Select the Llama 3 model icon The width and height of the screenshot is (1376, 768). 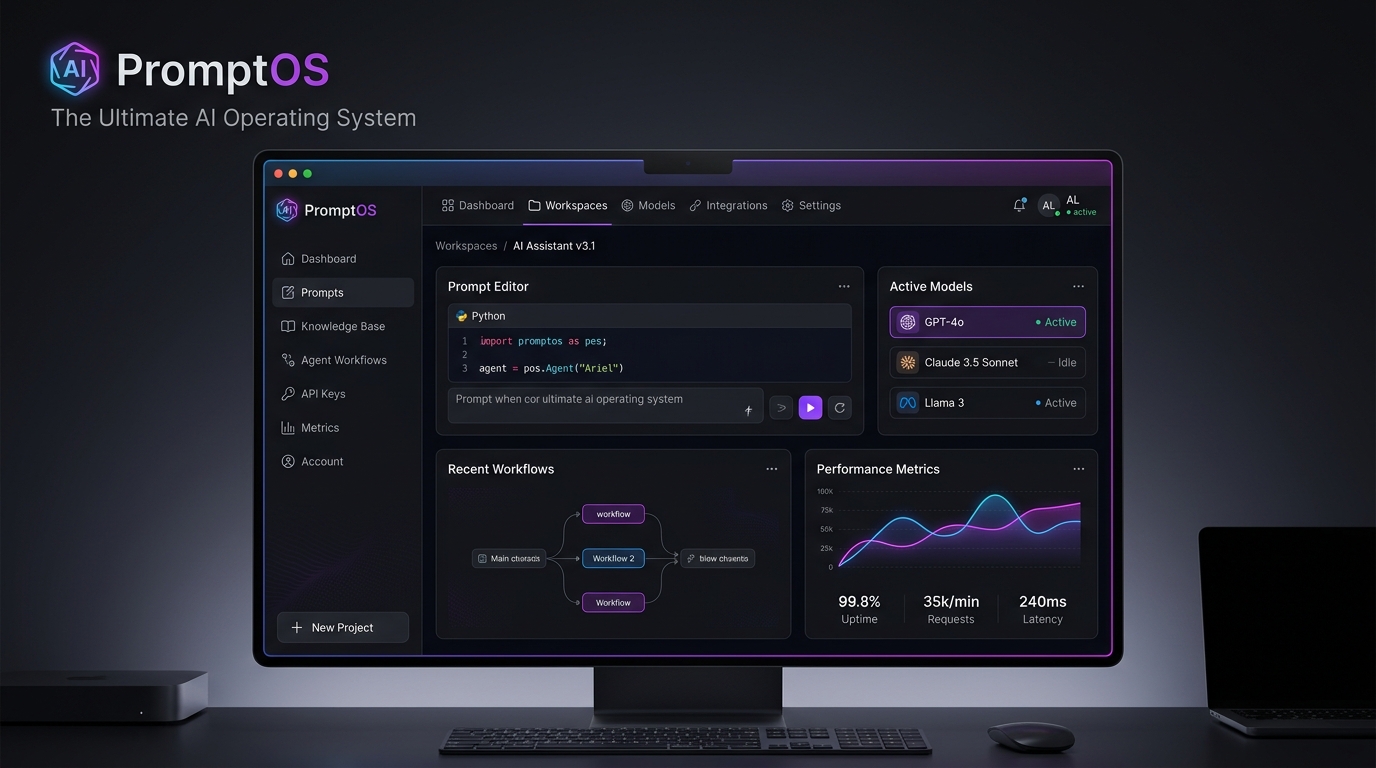907,403
